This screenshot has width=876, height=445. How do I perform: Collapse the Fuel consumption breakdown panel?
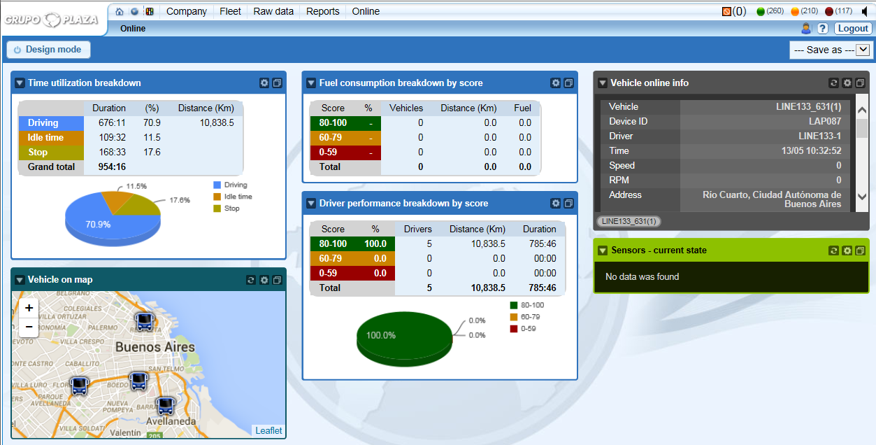tap(311, 83)
